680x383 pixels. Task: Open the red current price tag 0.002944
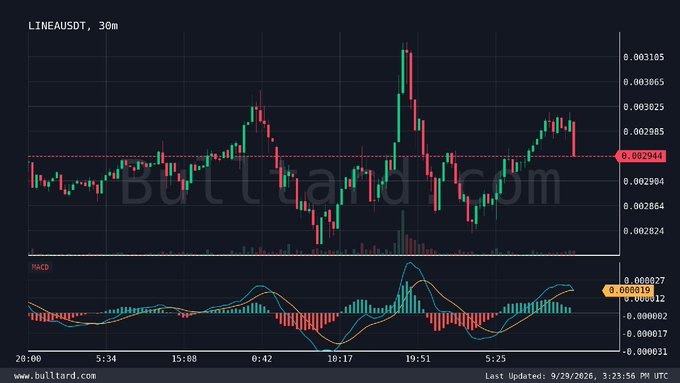pos(641,156)
